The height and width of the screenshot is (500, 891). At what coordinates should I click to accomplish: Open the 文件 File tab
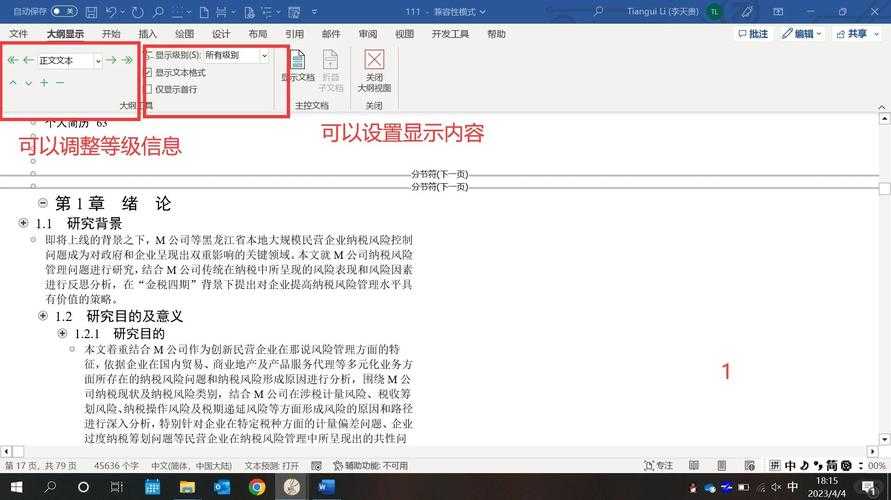click(18, 34)
